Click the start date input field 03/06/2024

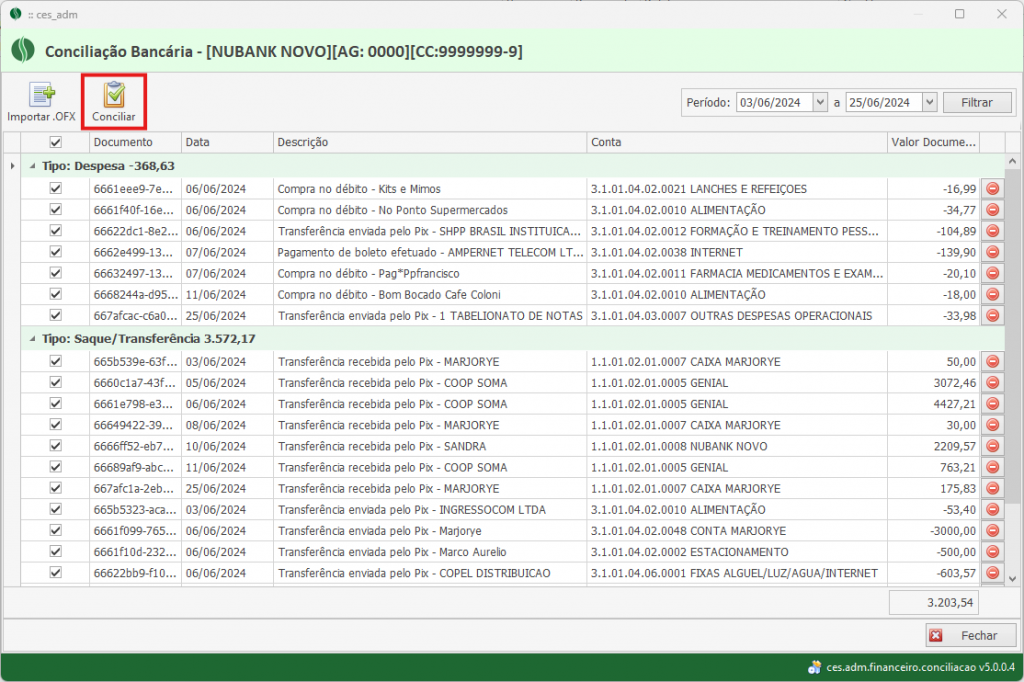[x=775, y=103]
